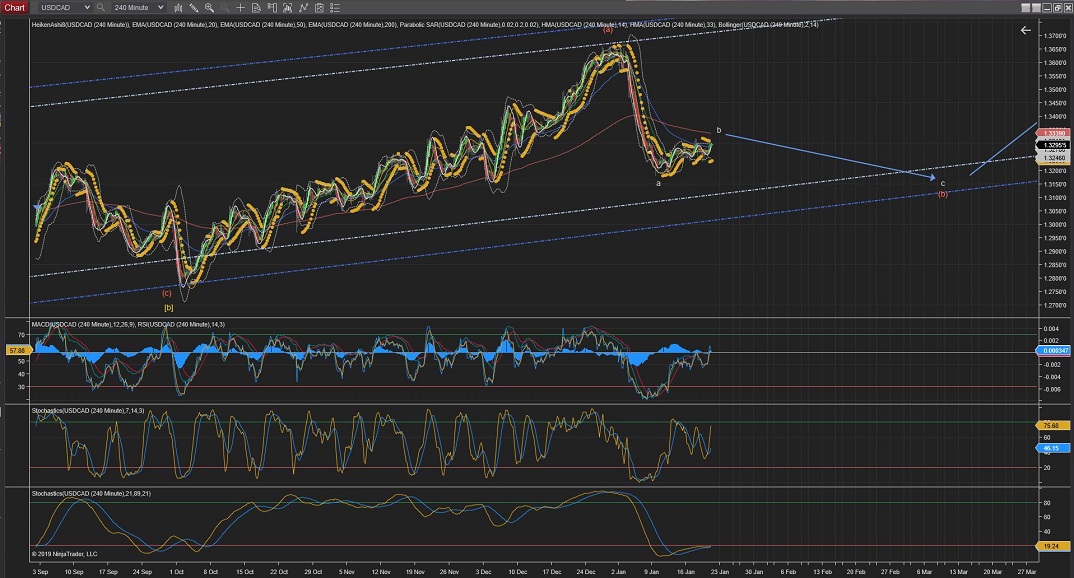Click the '1 Oct' date axis label
Screen dimensions: 1074x578
pyautogui.click(x=177, y=572)
